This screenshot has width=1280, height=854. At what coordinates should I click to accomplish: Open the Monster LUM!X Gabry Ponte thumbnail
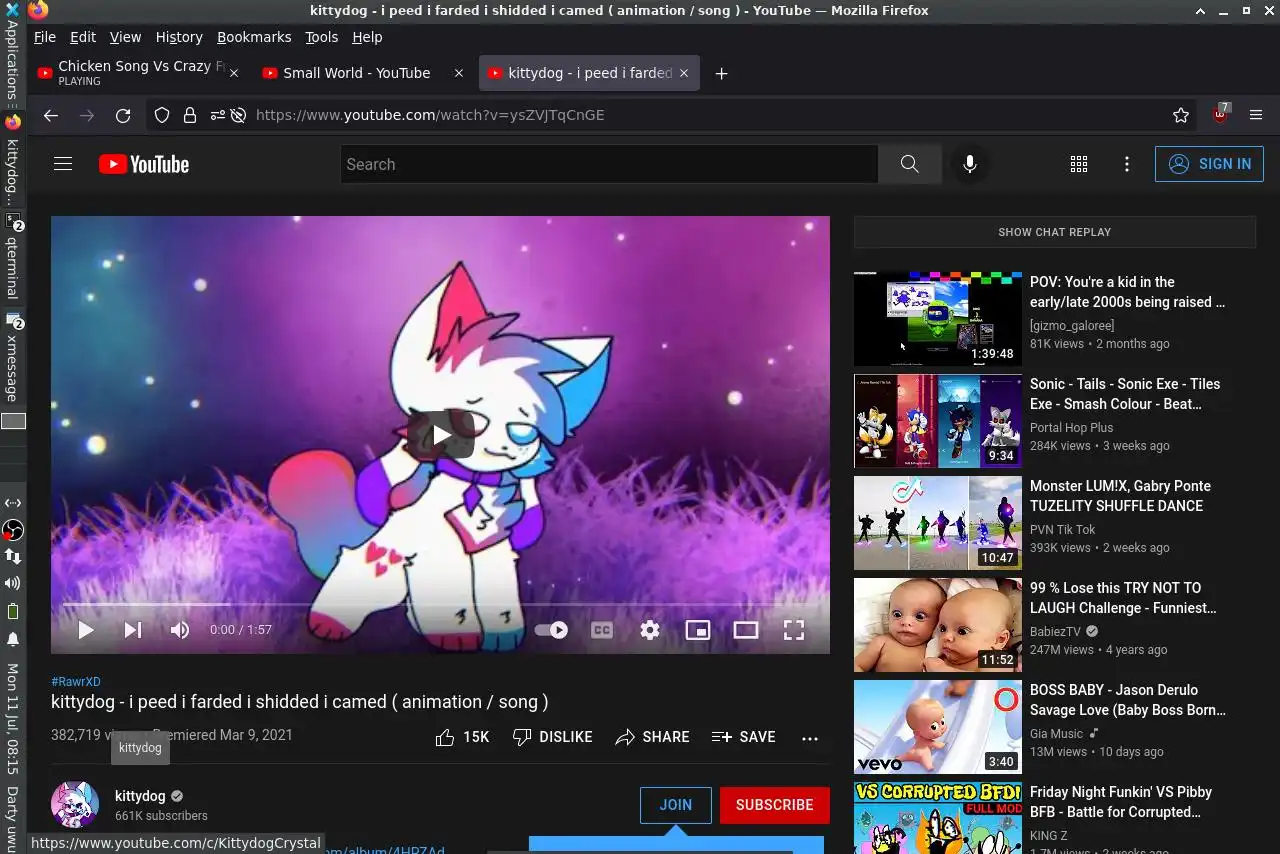[x=938, y=523]
